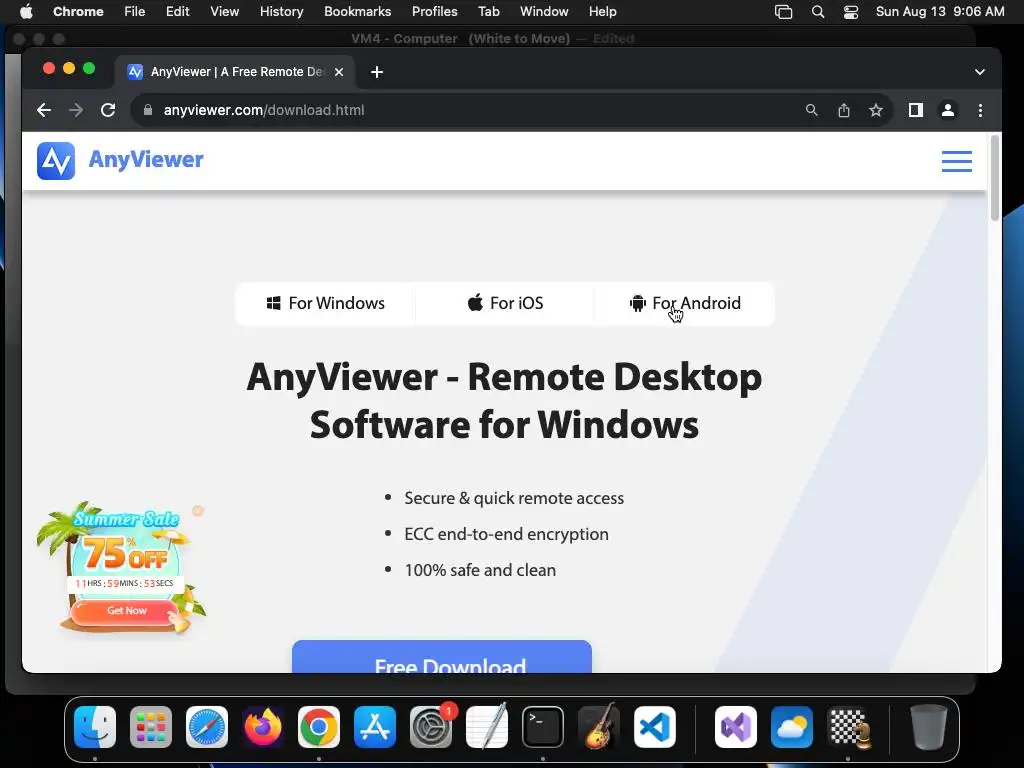This screenshot has height=768, width=1024.
Task: Open Visual Studio from the Dock
Action: [736, 727]
